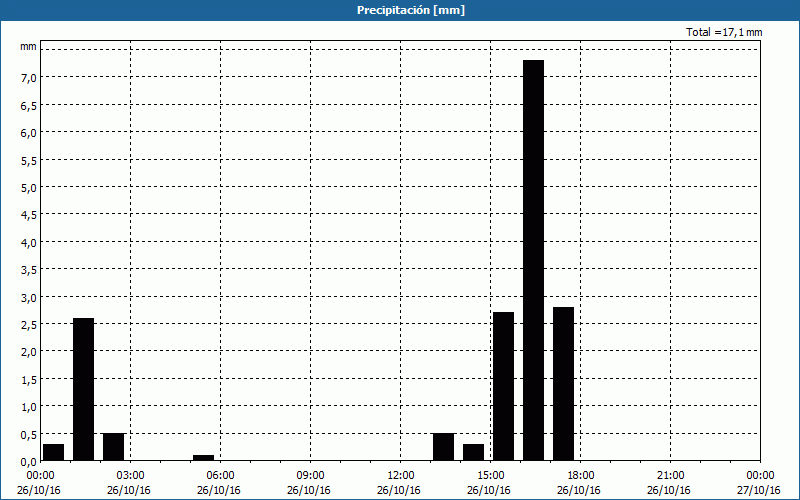Screen dimensions: 800x500
Task: Select the 12:00 time label
Action: coord(401,476)
